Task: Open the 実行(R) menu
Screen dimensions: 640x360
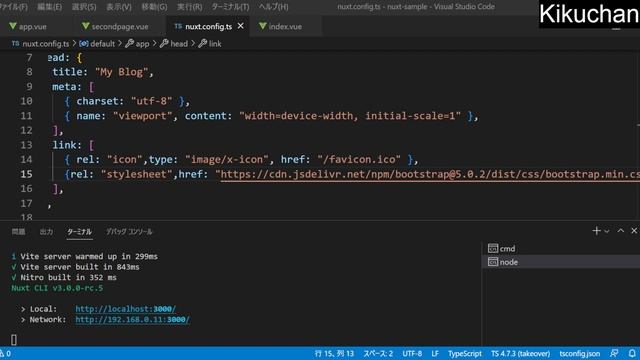Action: [x=189, y=7]
